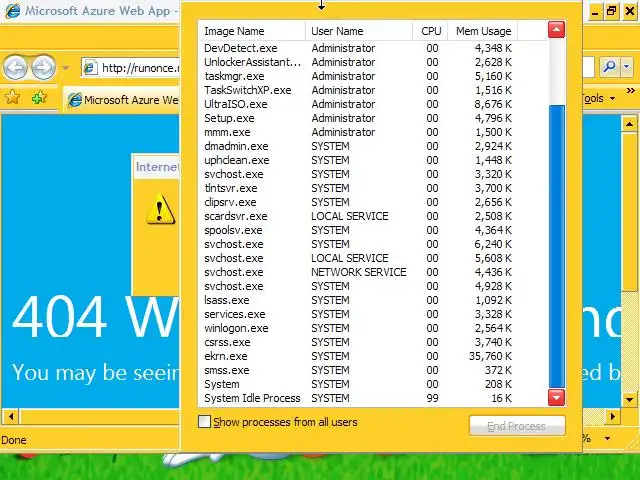The image size is (640, 480).
Task: Select the lsass.exe process
Action: click(358, 300)
